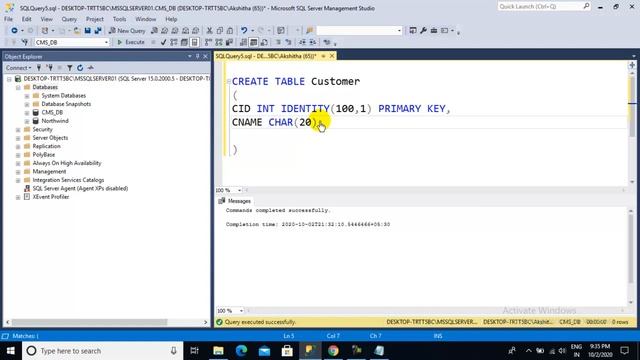The width and height of the screenshot is (640, 360).
Task: Click the Paste icon in toolbar
Action: 230,31
